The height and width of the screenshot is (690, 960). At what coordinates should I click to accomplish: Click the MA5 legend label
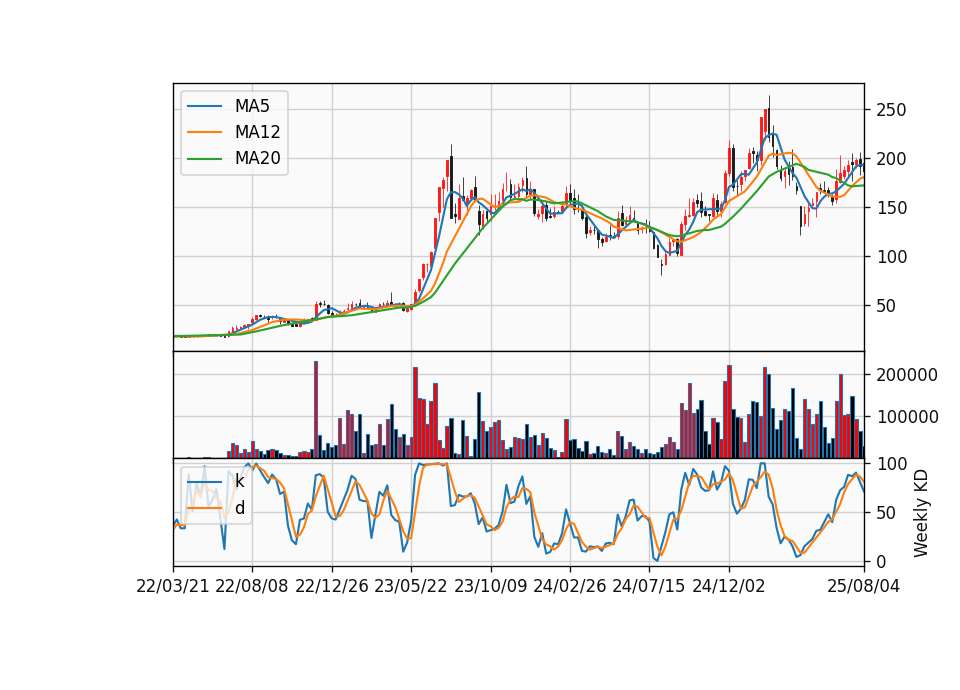tap(252, 106)
